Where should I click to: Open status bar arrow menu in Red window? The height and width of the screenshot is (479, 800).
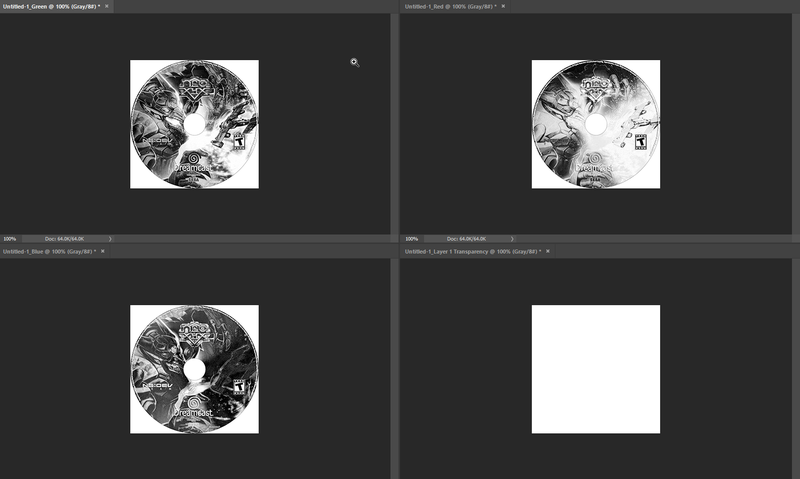(512, 239)
